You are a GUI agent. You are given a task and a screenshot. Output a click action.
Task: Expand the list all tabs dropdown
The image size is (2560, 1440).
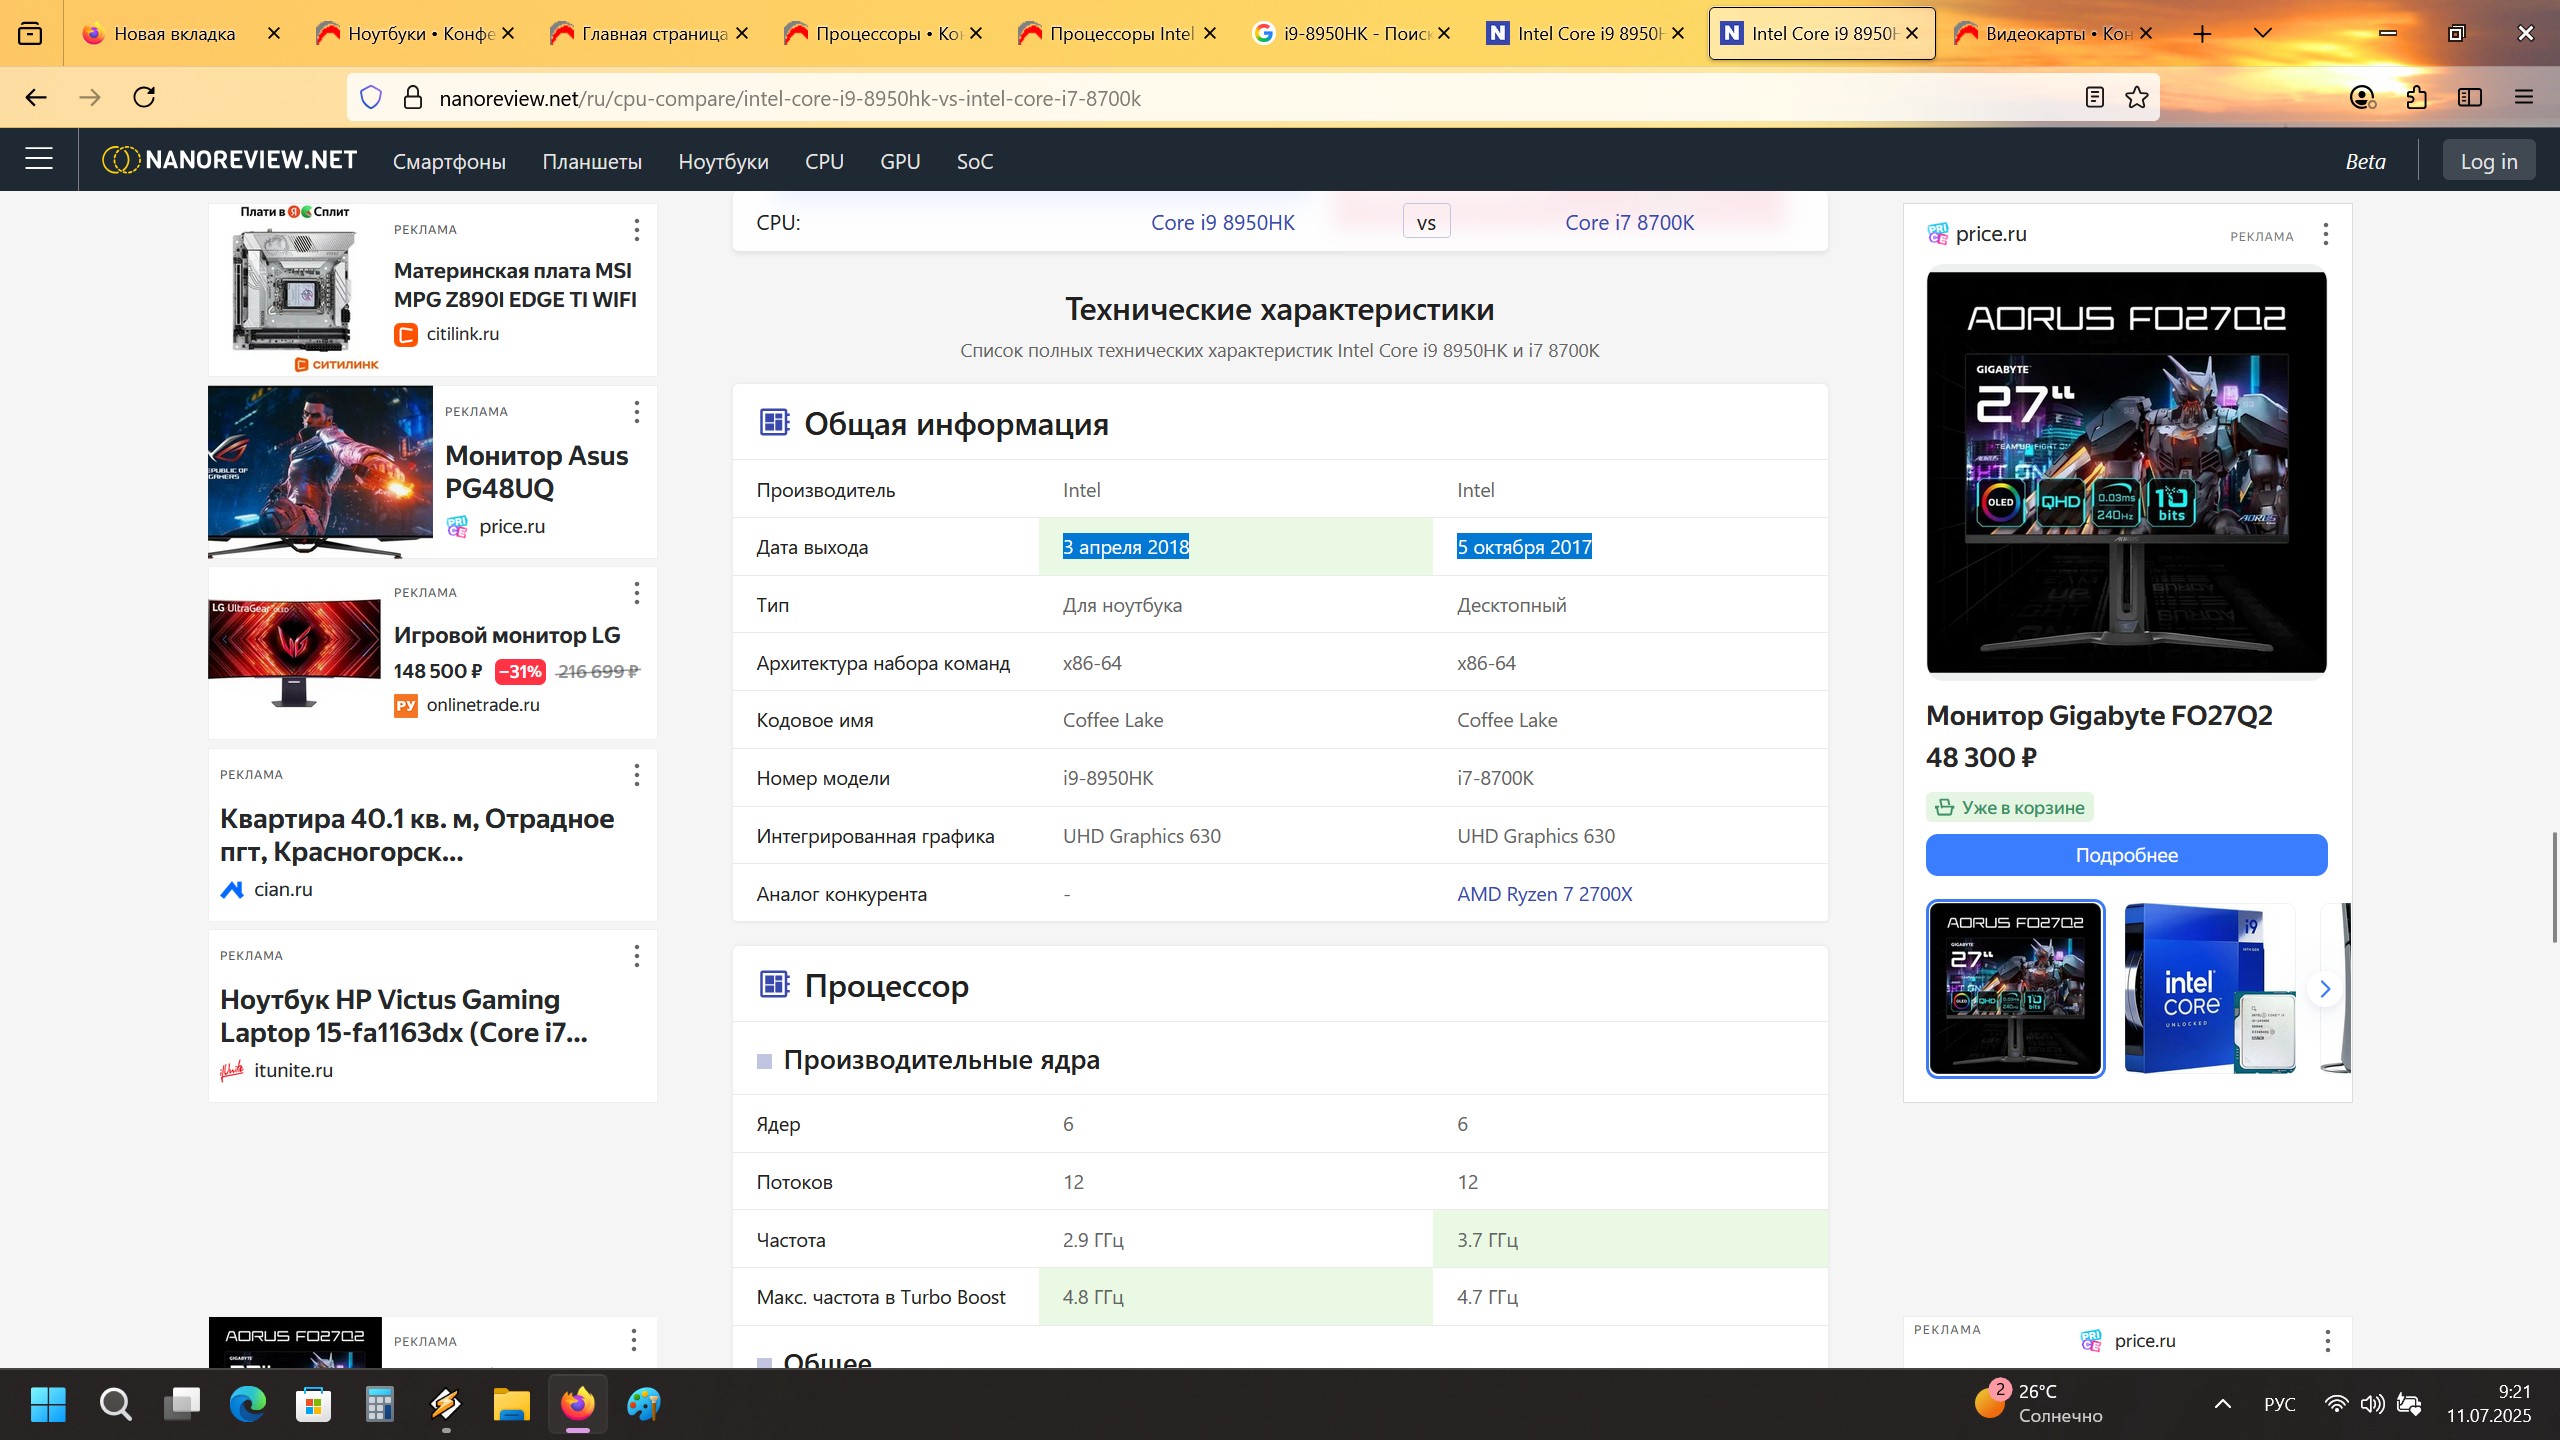click(x=2263, y=33)
